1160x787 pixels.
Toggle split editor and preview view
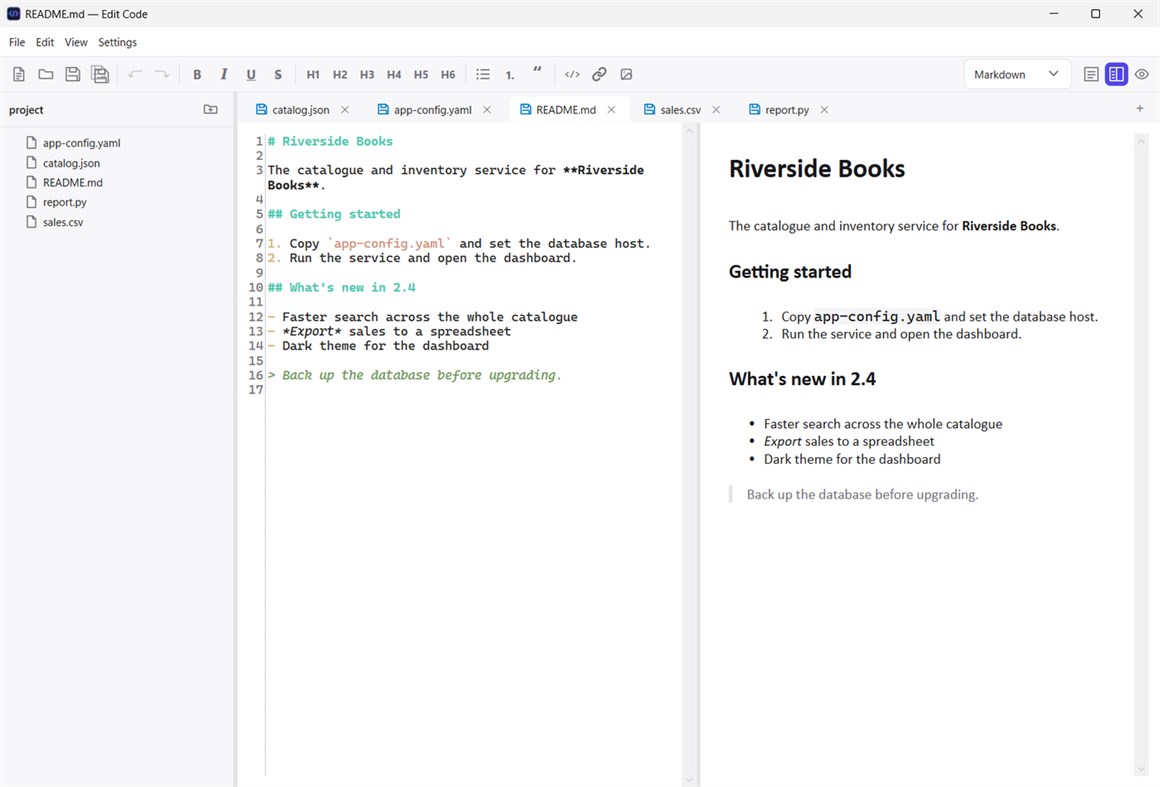(x=1116, y=74)
